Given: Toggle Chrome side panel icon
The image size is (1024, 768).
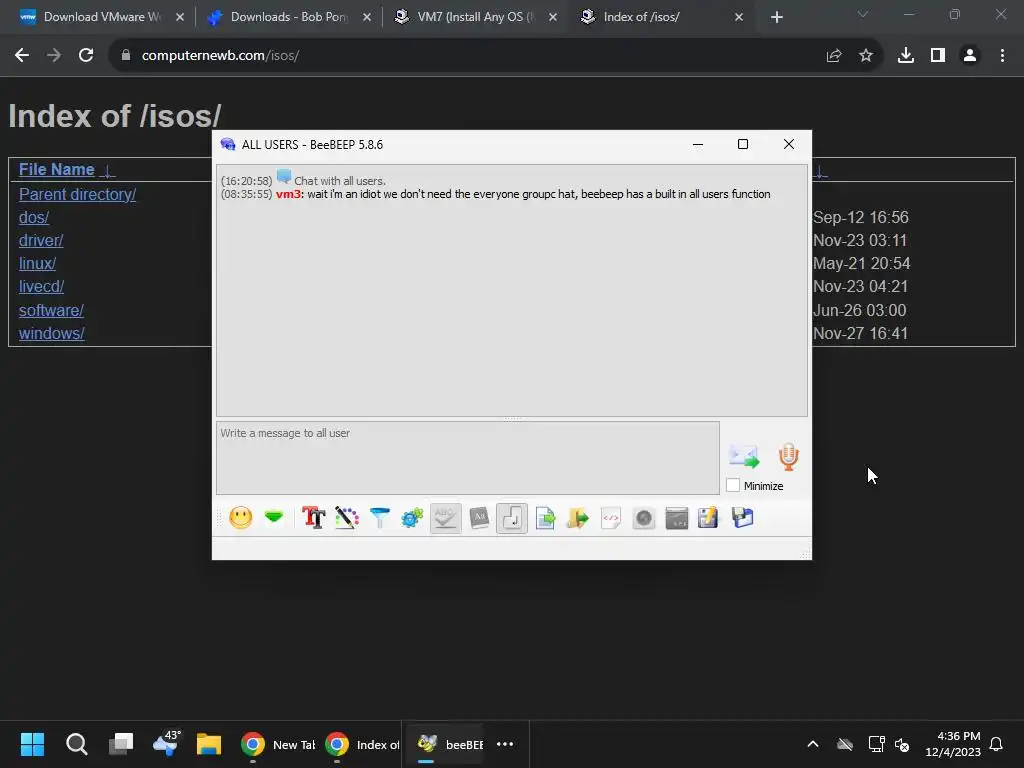Looking at the screenshot, I should [x=938, y=56].
